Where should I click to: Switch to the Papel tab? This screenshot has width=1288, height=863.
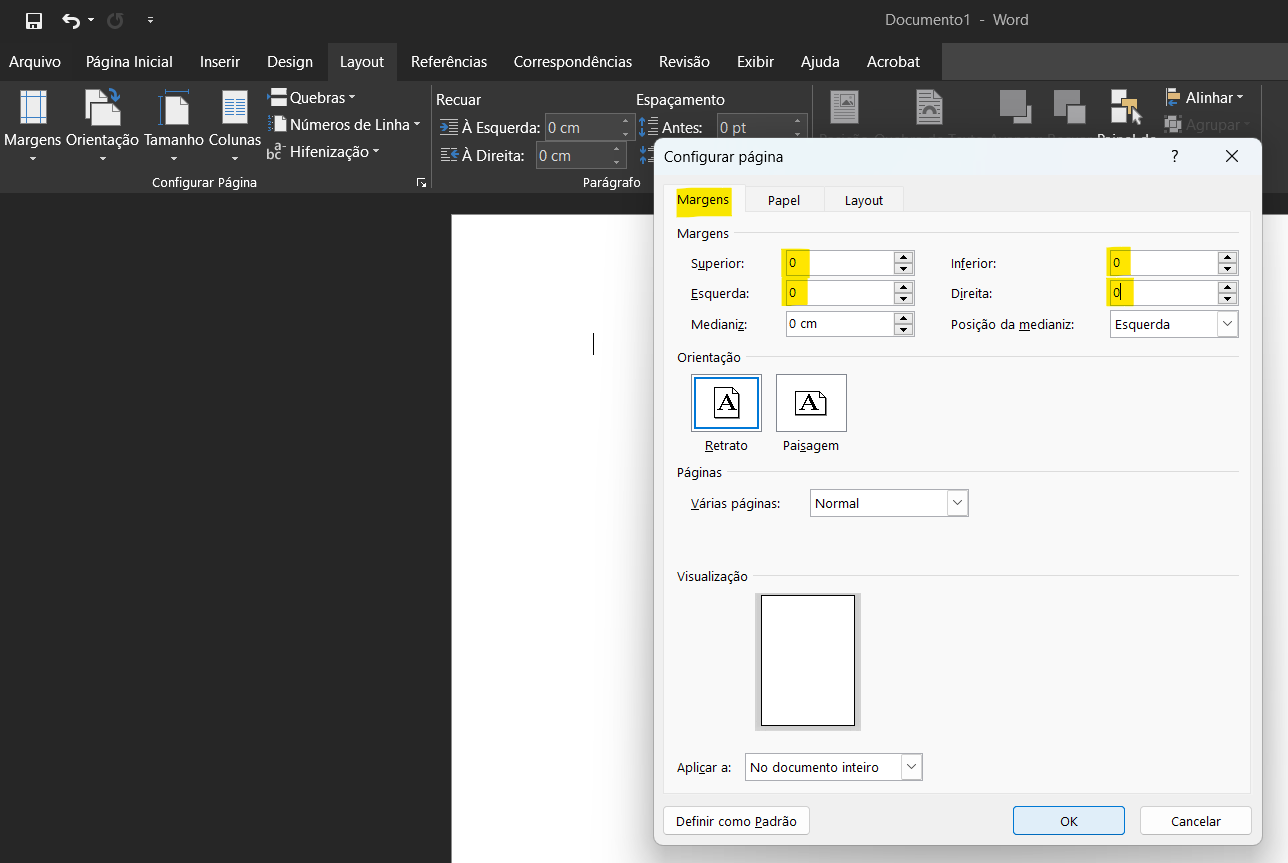click(784, 200)
